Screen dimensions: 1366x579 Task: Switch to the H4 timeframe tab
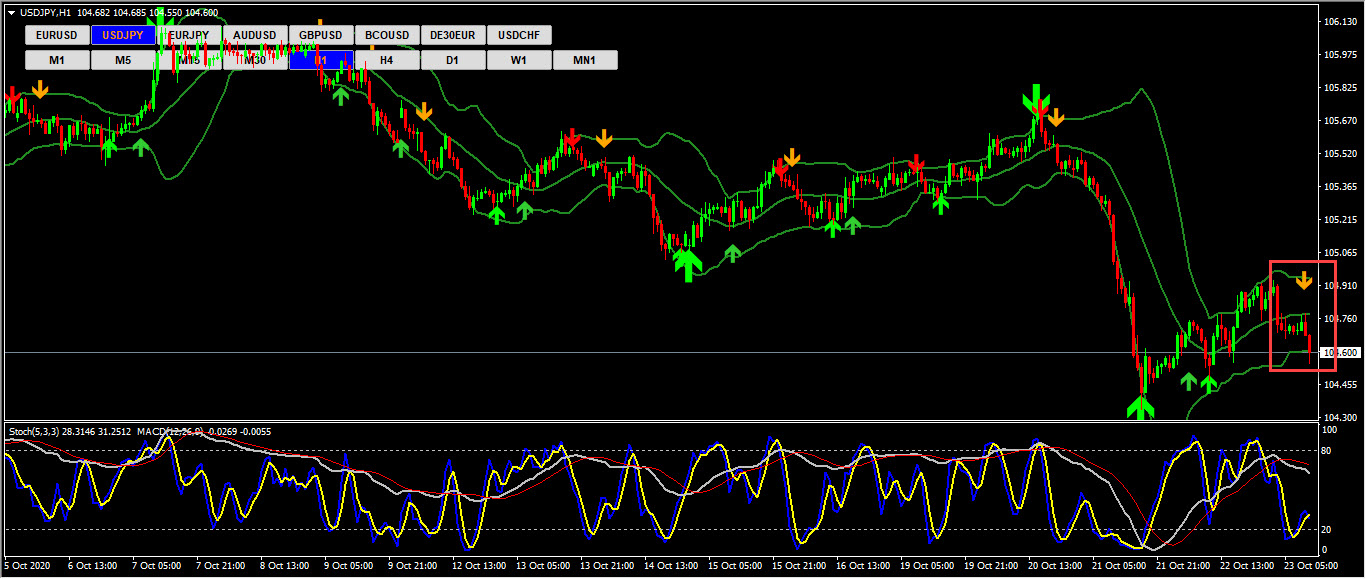click(386, 60)
